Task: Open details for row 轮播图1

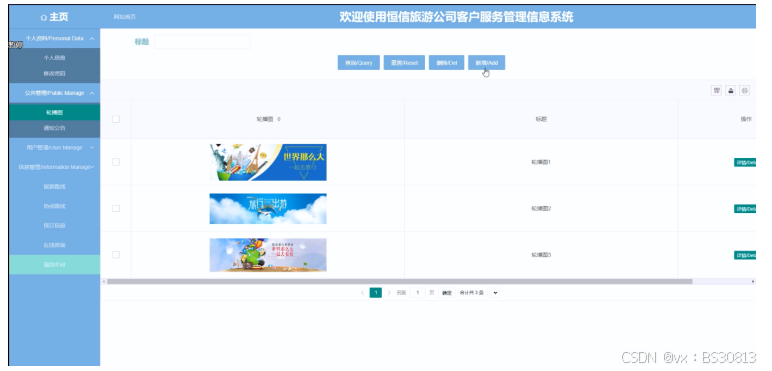Action: 745,162
